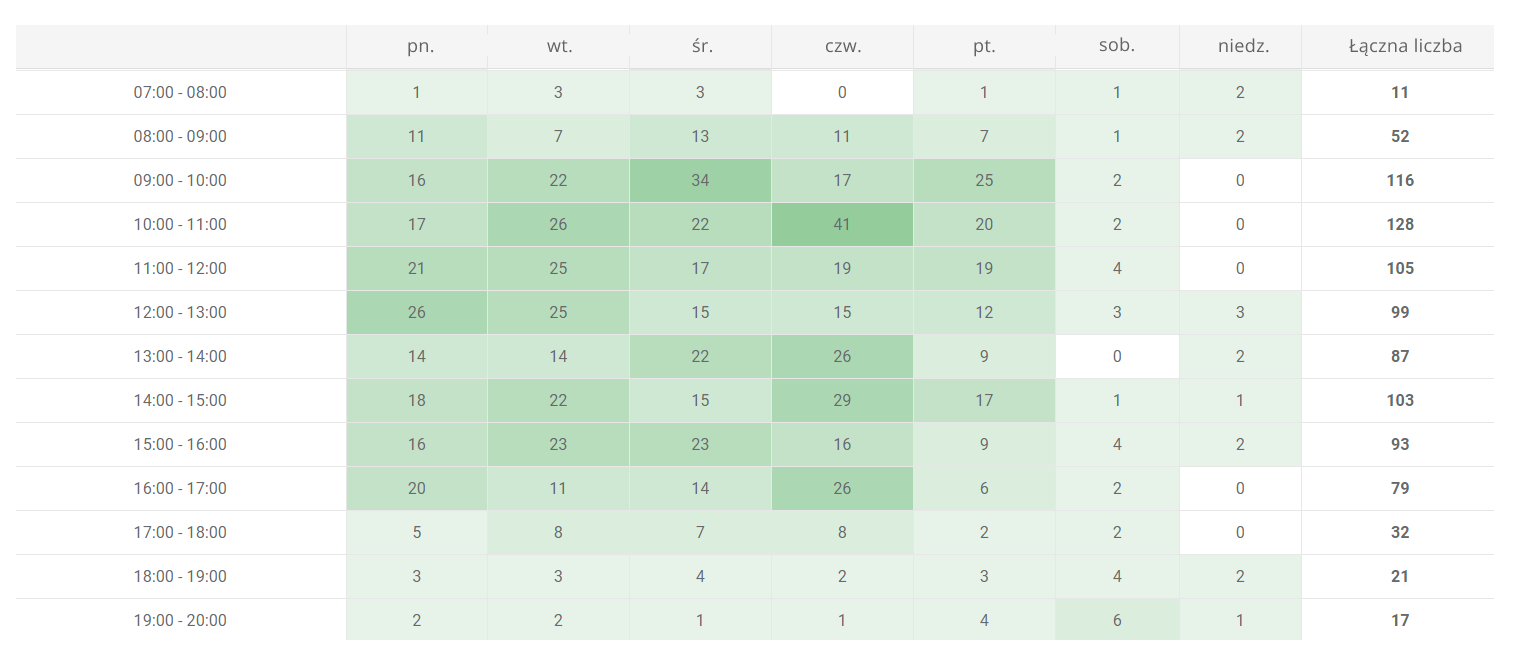The height and width of the screenshot is (669, 1526).
Task: Click the 10:00 - 11:00 row label
Action: 181,225
